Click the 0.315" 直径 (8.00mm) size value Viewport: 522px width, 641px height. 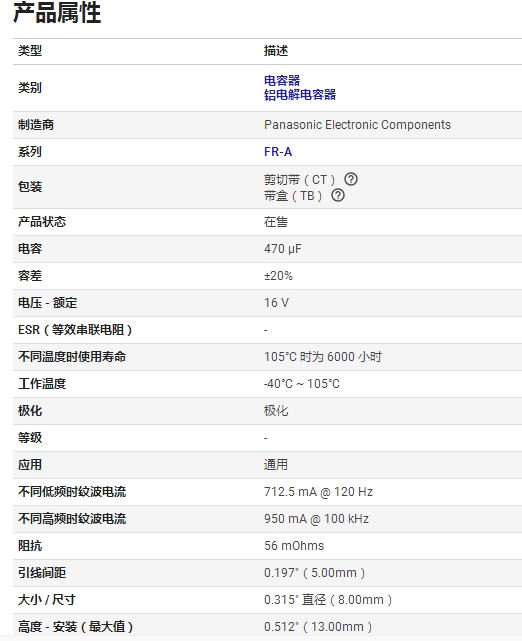click(x=328, y=599)
